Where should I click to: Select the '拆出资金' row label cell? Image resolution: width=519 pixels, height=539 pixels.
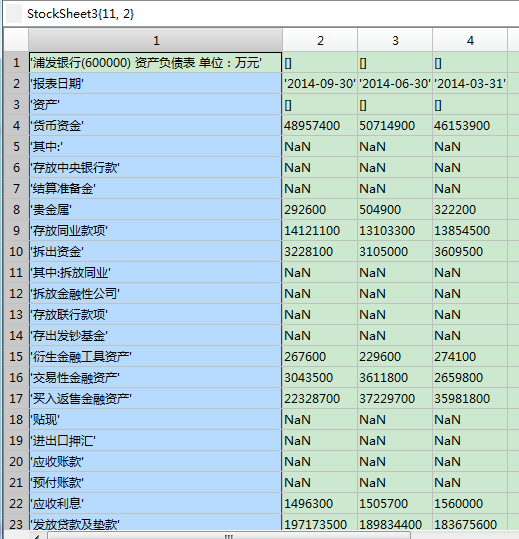click(x=155, y=251)
